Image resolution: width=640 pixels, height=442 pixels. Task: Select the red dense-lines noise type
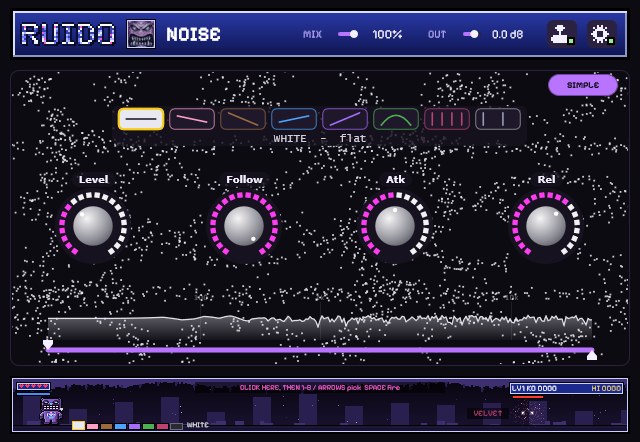pyautogui.click(x=447, y=119)
